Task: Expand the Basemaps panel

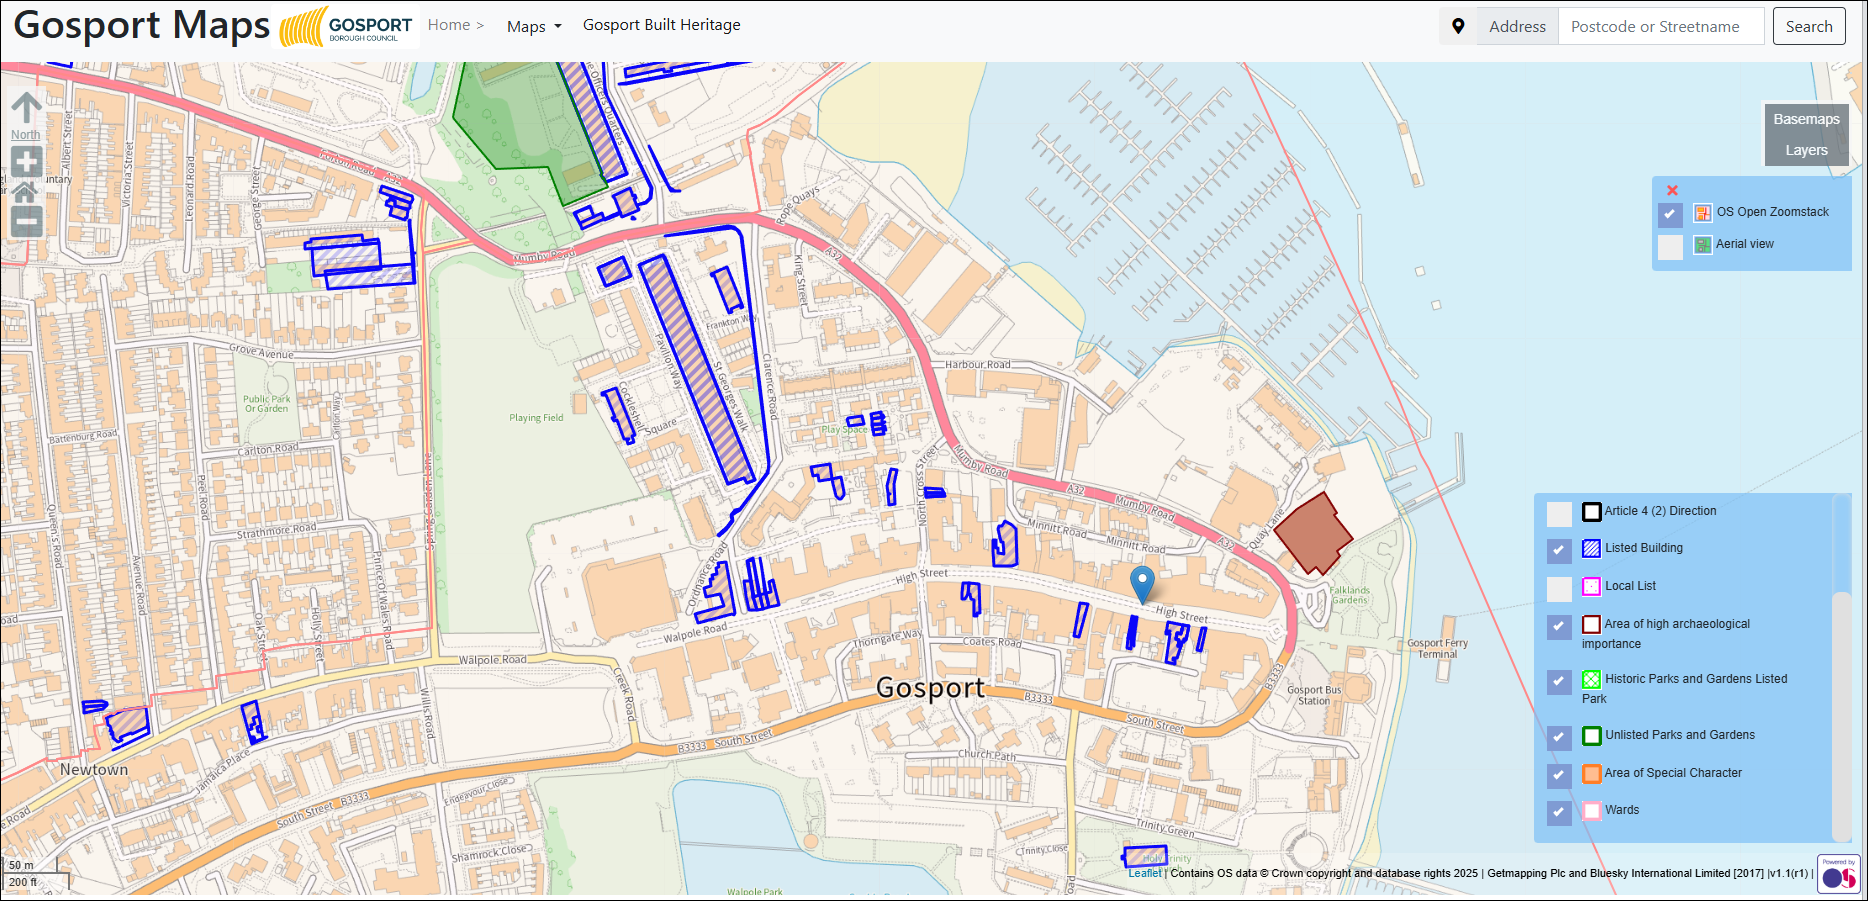Action: 1806,119
